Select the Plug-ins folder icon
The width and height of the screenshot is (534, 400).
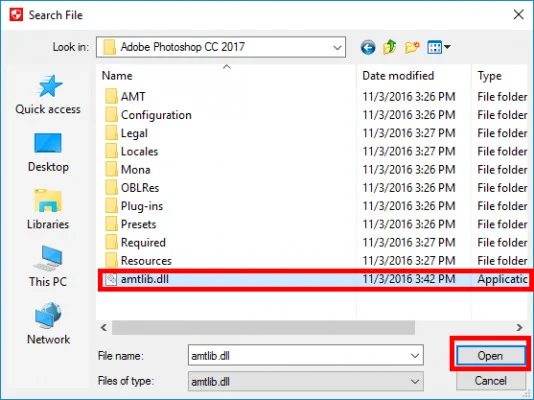111,206
